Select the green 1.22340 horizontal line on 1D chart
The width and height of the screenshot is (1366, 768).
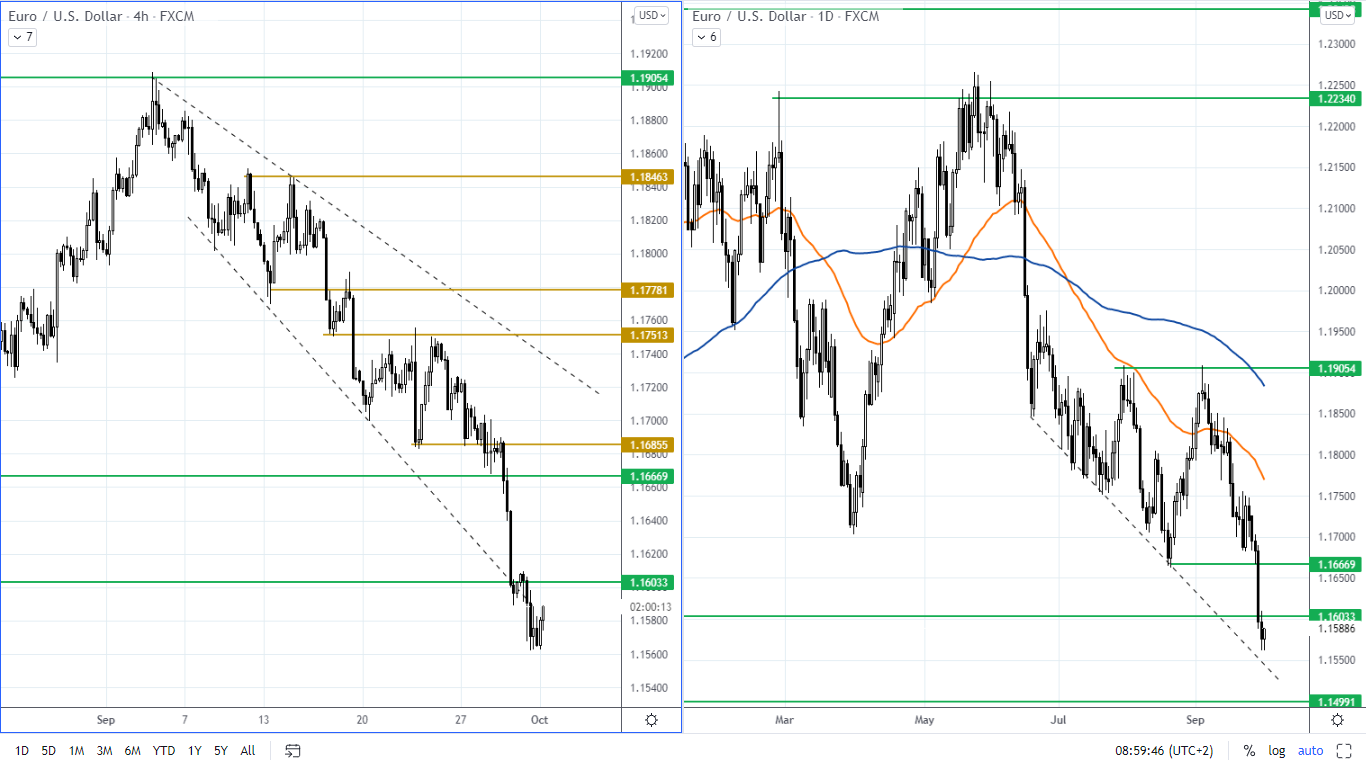click(x=1040, y=98)
